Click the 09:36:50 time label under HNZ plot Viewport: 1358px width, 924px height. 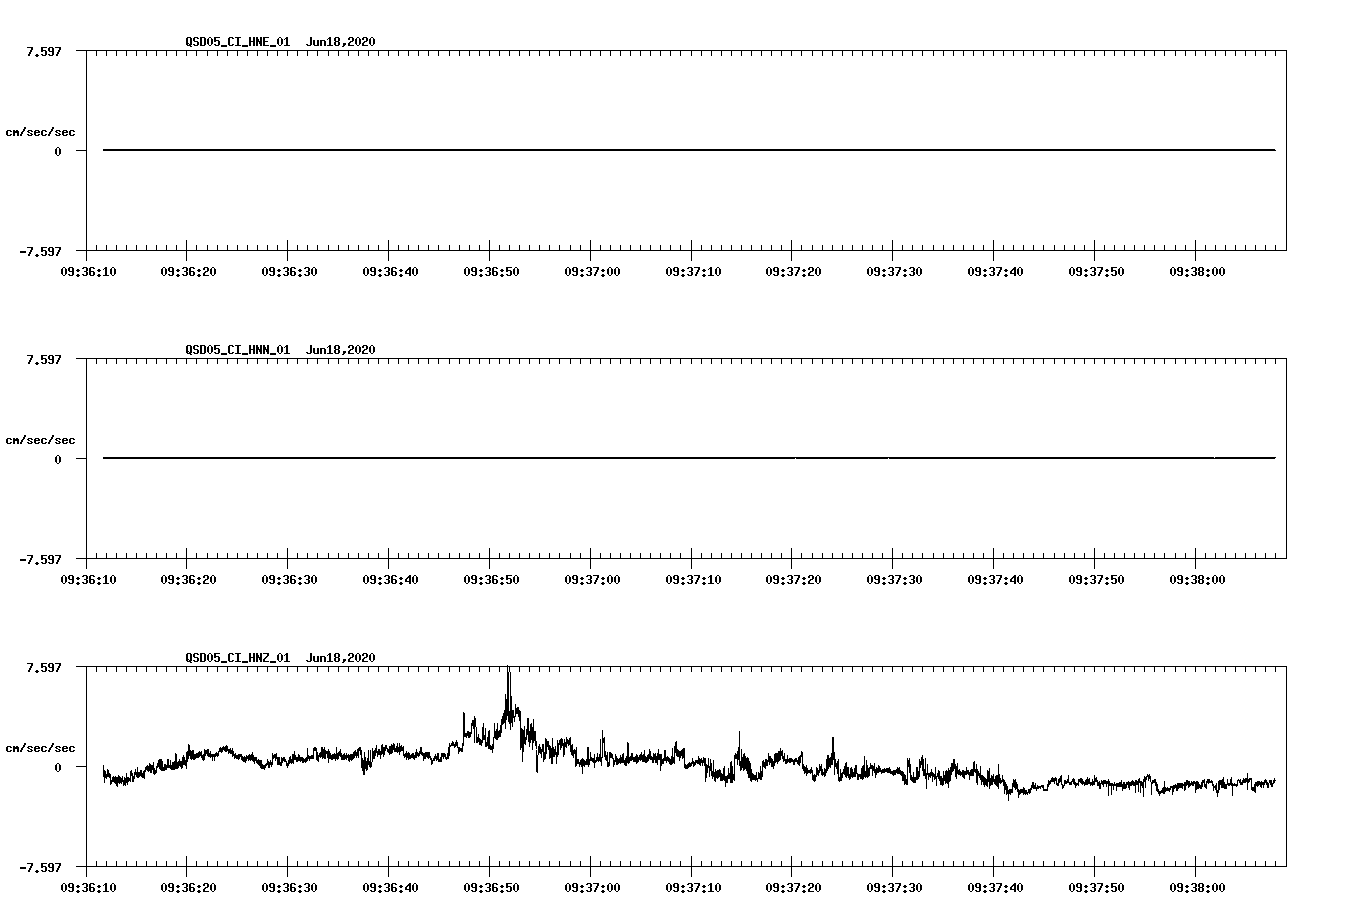(x=491, y=887)
